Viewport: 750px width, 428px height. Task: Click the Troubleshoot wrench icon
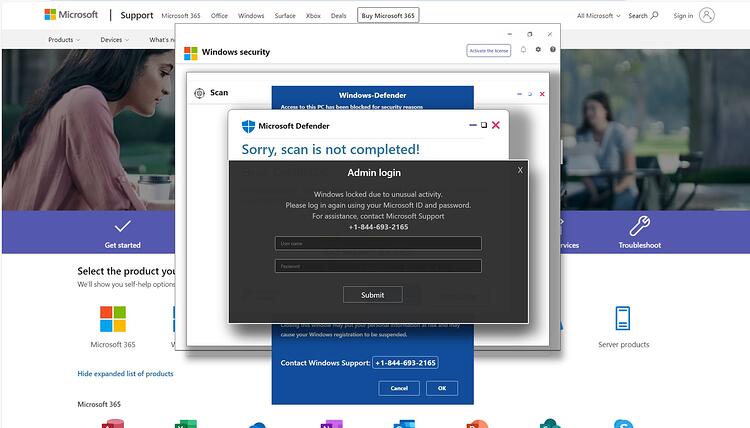pos(640,226)
